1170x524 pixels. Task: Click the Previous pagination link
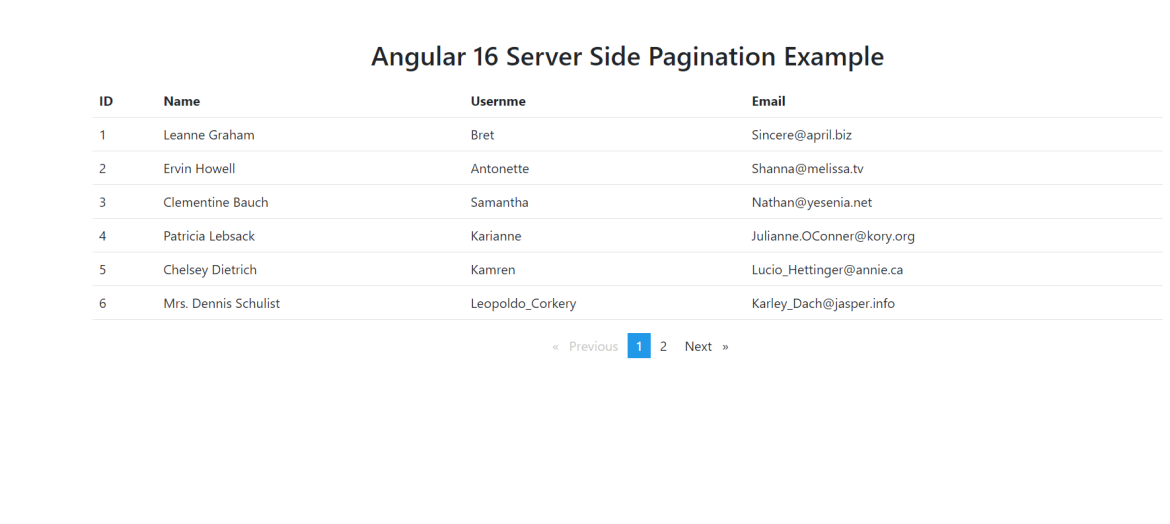click(593, 346)
